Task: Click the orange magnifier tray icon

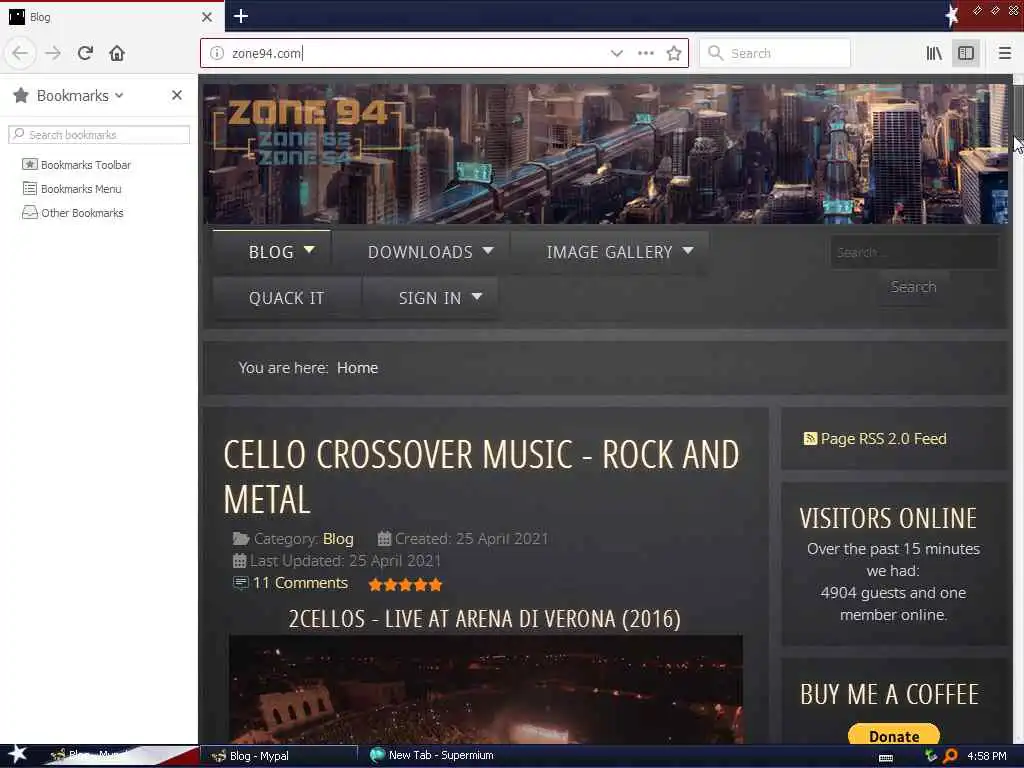Action: [x=950, y=756]
